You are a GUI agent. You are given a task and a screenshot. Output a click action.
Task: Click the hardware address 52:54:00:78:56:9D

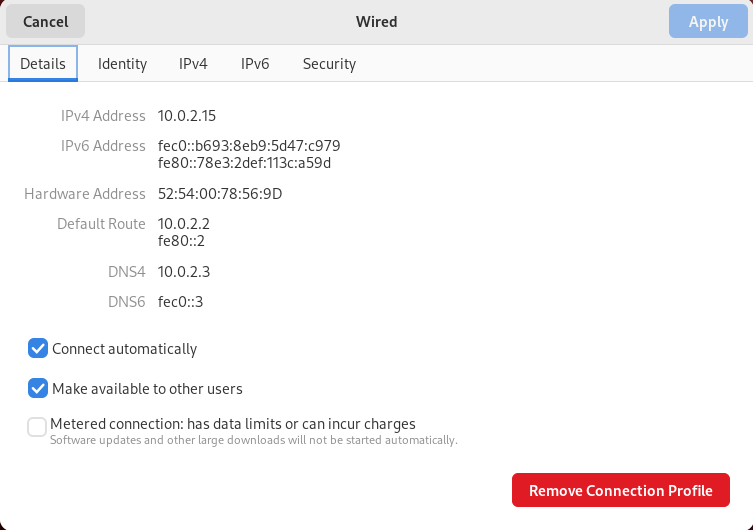(x=220, y=194)
